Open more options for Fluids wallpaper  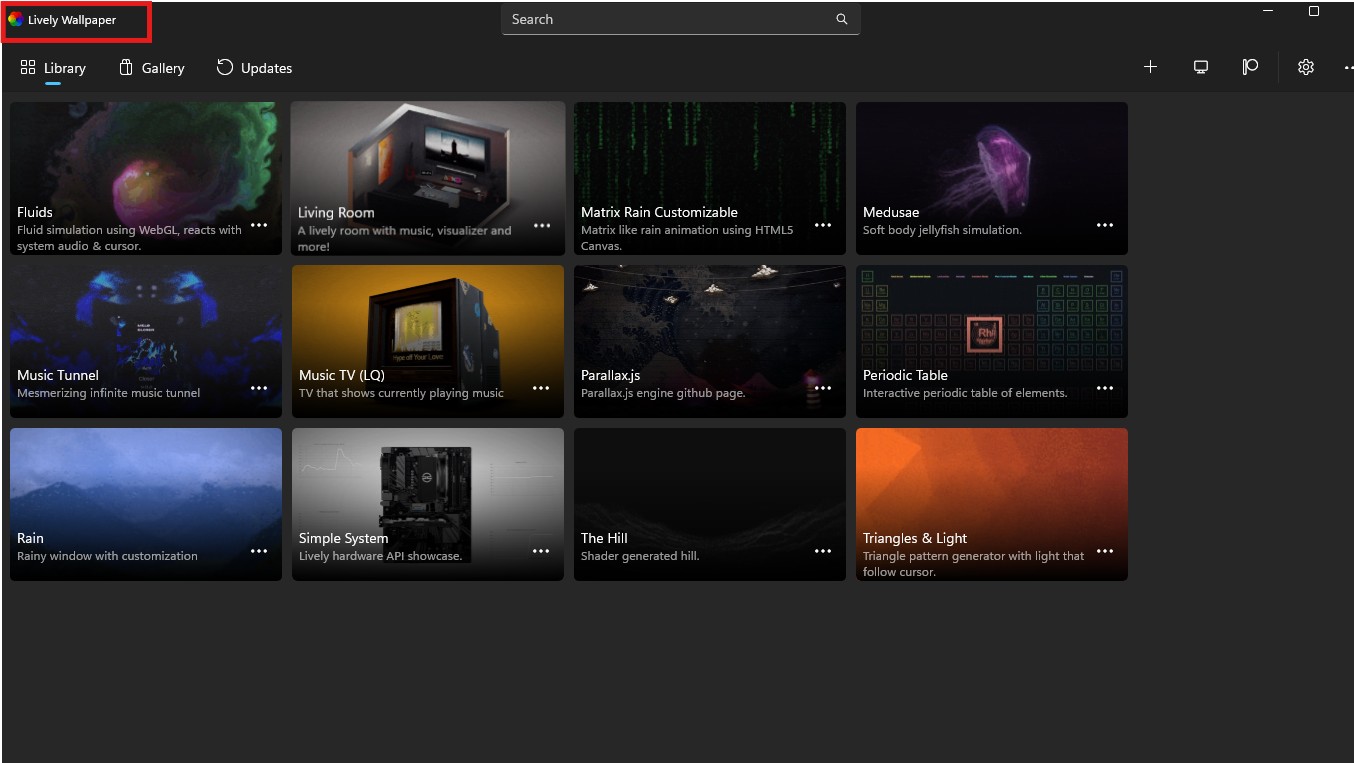[x=259, y=225]
